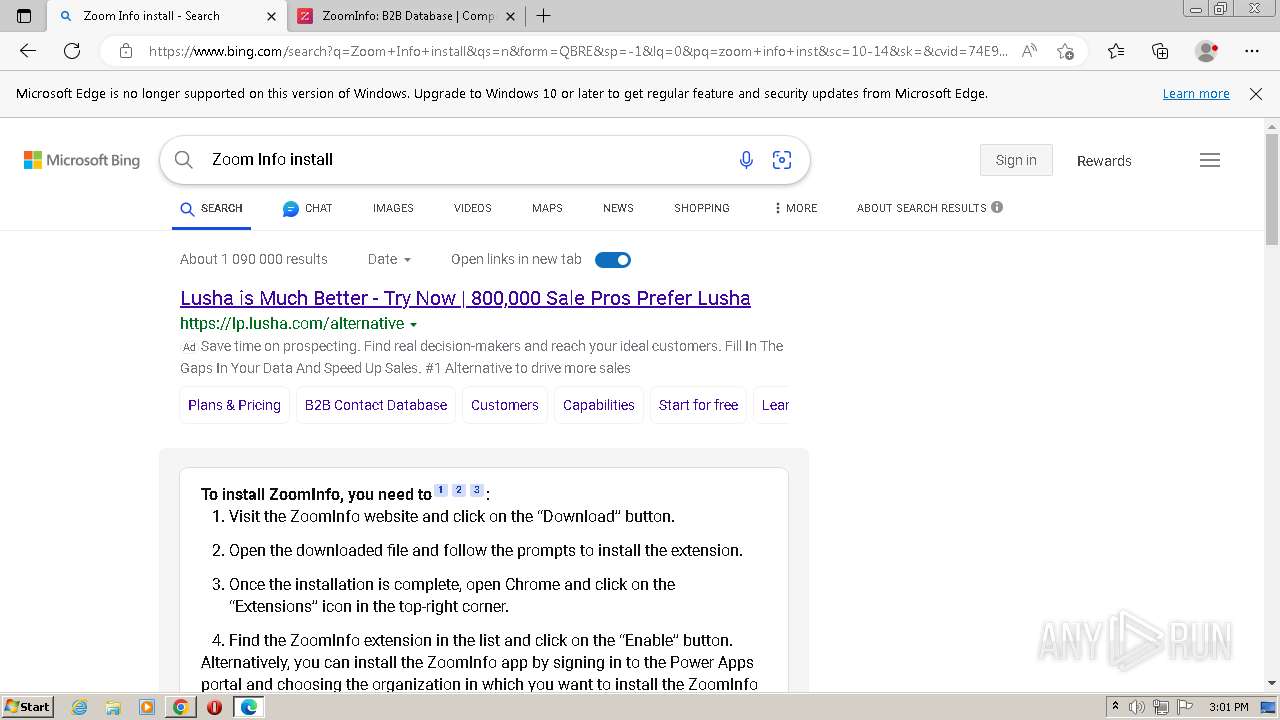Click ABOUT SEARCH RESULTS label
The width and height of the screenshot is (1280, 720).
(921, 208)
